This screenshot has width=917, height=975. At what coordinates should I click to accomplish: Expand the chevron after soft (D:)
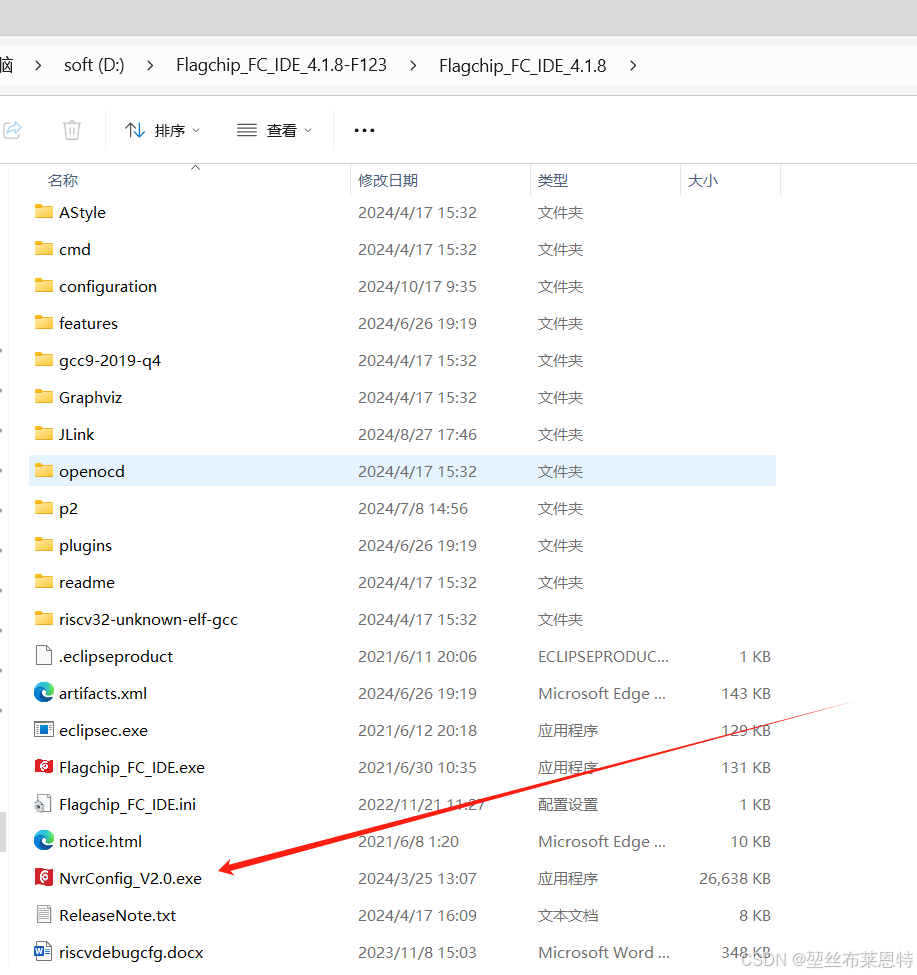[x=150, y=65]
